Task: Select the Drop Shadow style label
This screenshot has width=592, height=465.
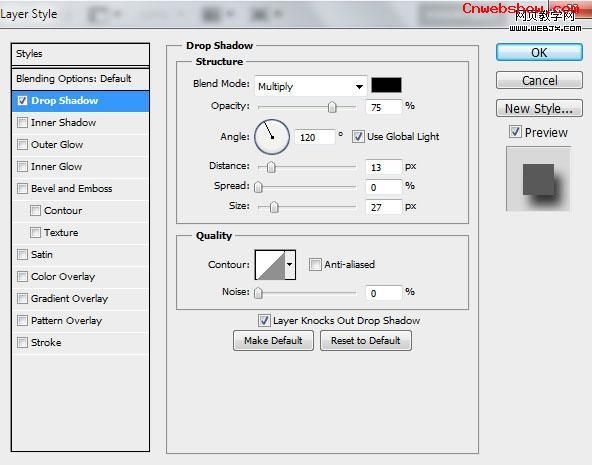Action: pos(65,100)
